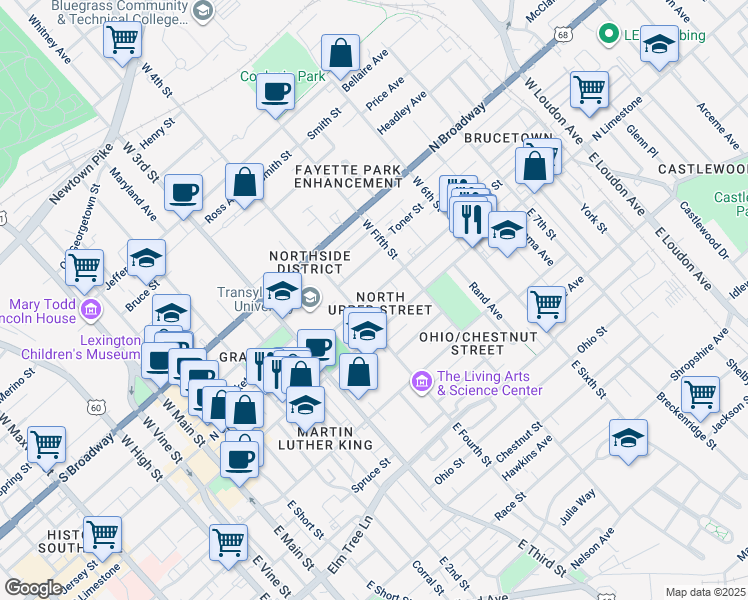Viewport: 748px width, 600px height.
Task: Select the shopping bag marker near Bellaire Ave
Action: pyautogui.click(x=340, y=54)
